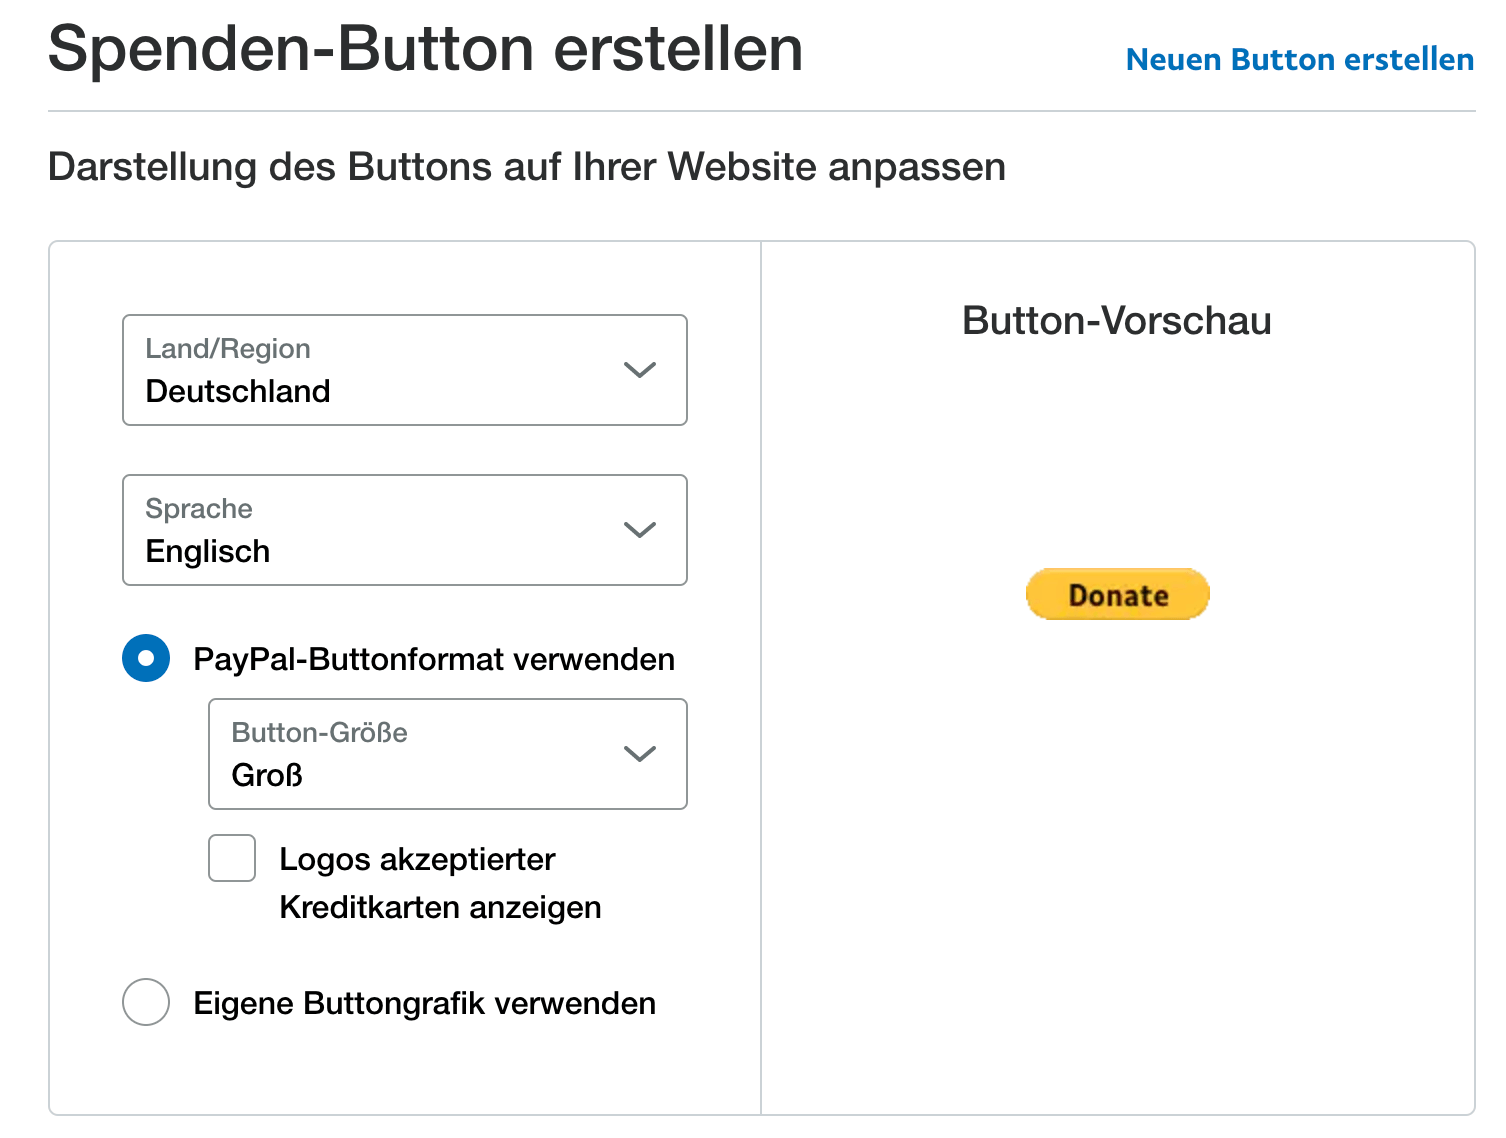Enable the Logos akzeptierter Kreditkarten checkbox

(232, 858)
